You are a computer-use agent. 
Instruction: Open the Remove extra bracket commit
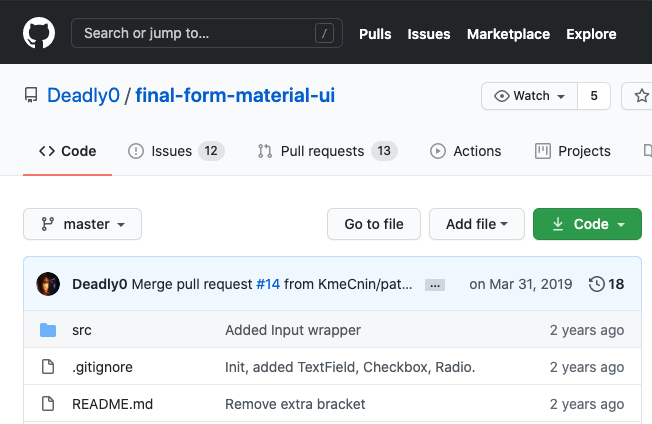(295, 404)
